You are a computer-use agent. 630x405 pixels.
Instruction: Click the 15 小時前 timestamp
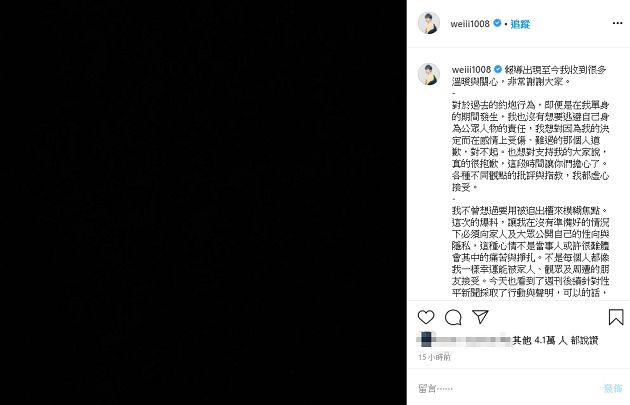[x=434, y=357]
